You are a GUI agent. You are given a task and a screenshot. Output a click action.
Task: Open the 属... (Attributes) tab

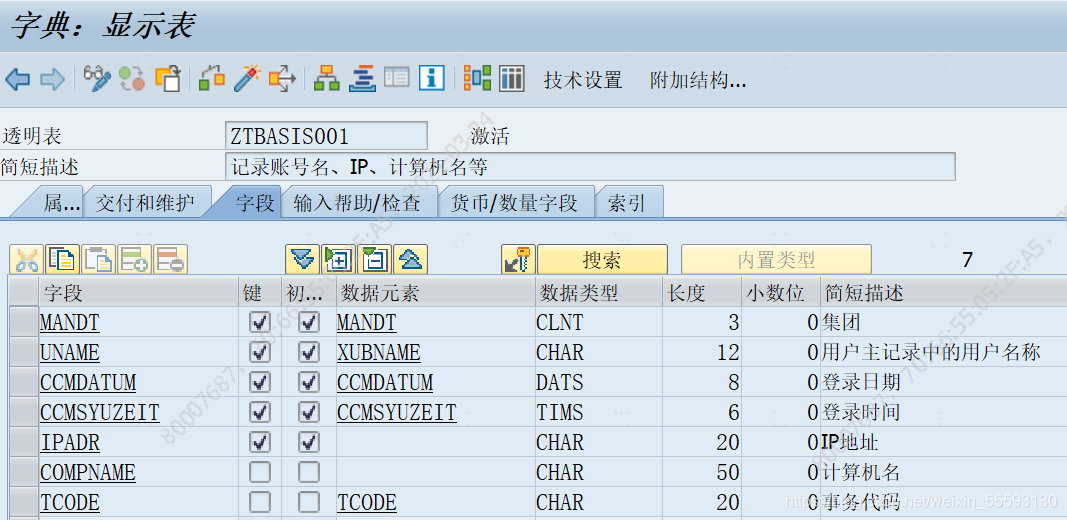(x=59, y=202)
